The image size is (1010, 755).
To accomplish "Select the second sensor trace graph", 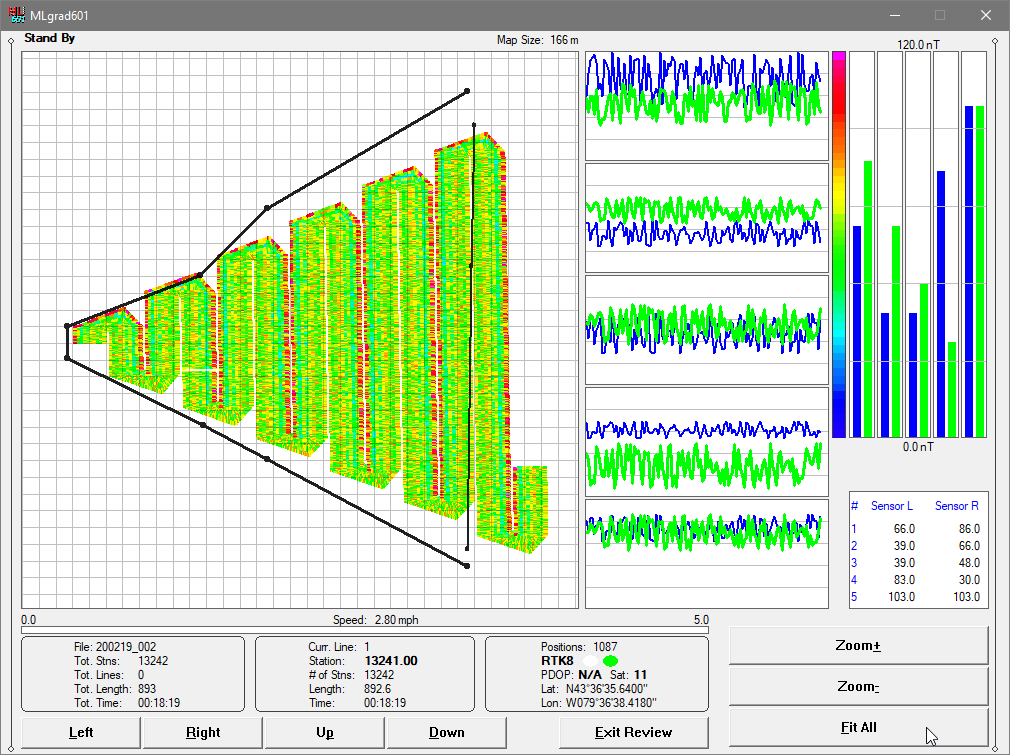I will 707,218.
